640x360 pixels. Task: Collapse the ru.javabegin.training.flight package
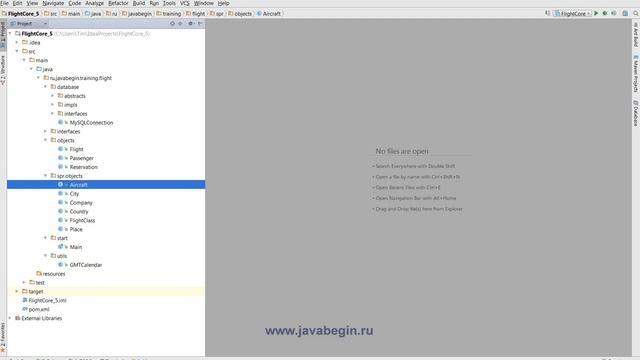click(38, 78)
